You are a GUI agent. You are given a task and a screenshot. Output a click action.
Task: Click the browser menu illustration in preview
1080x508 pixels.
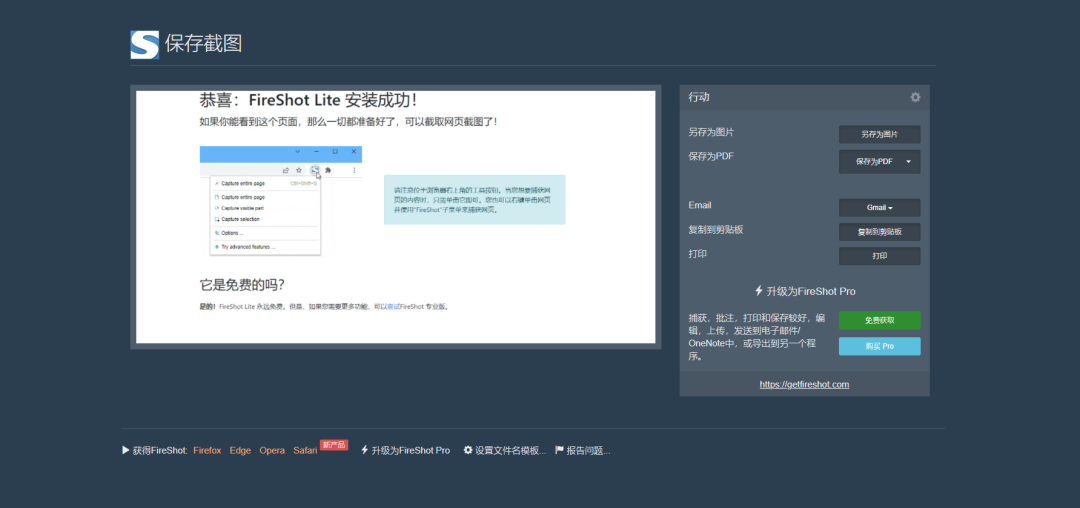click(281, 201)
